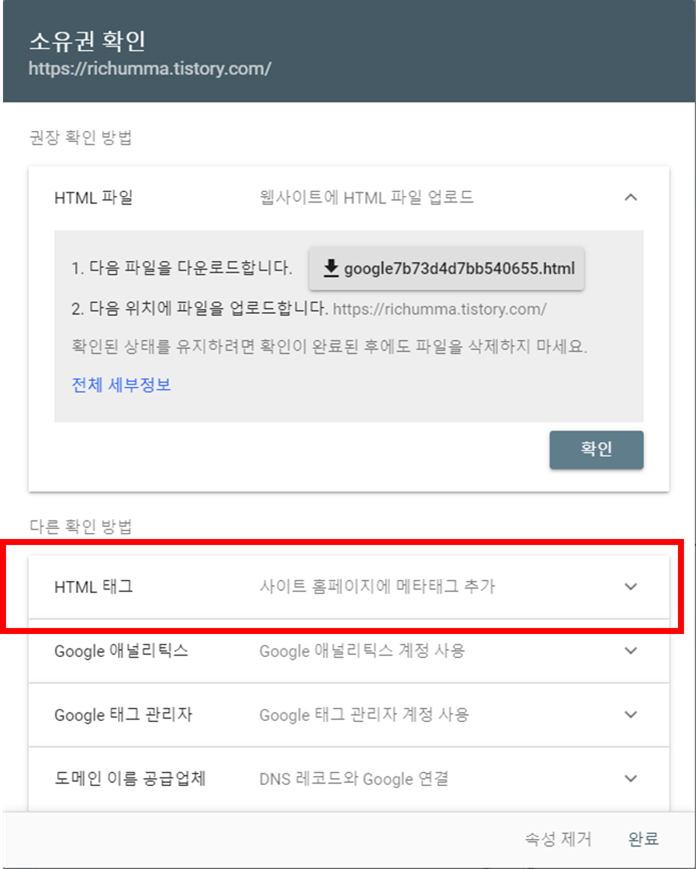Screen dimensions: 696x869
Task: Select the Google 태그 관리자 row label
Action: pyautogui.click(x=123, y=714)
